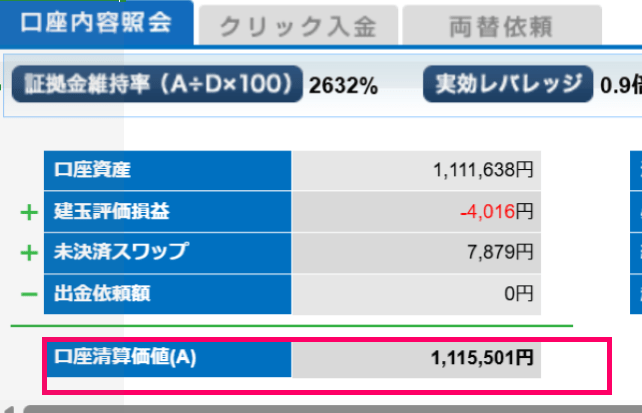This screenshot has width=642, height=413.
Task: Click the bold 1,115,501円 liquidation value
Action: point(483,357)
